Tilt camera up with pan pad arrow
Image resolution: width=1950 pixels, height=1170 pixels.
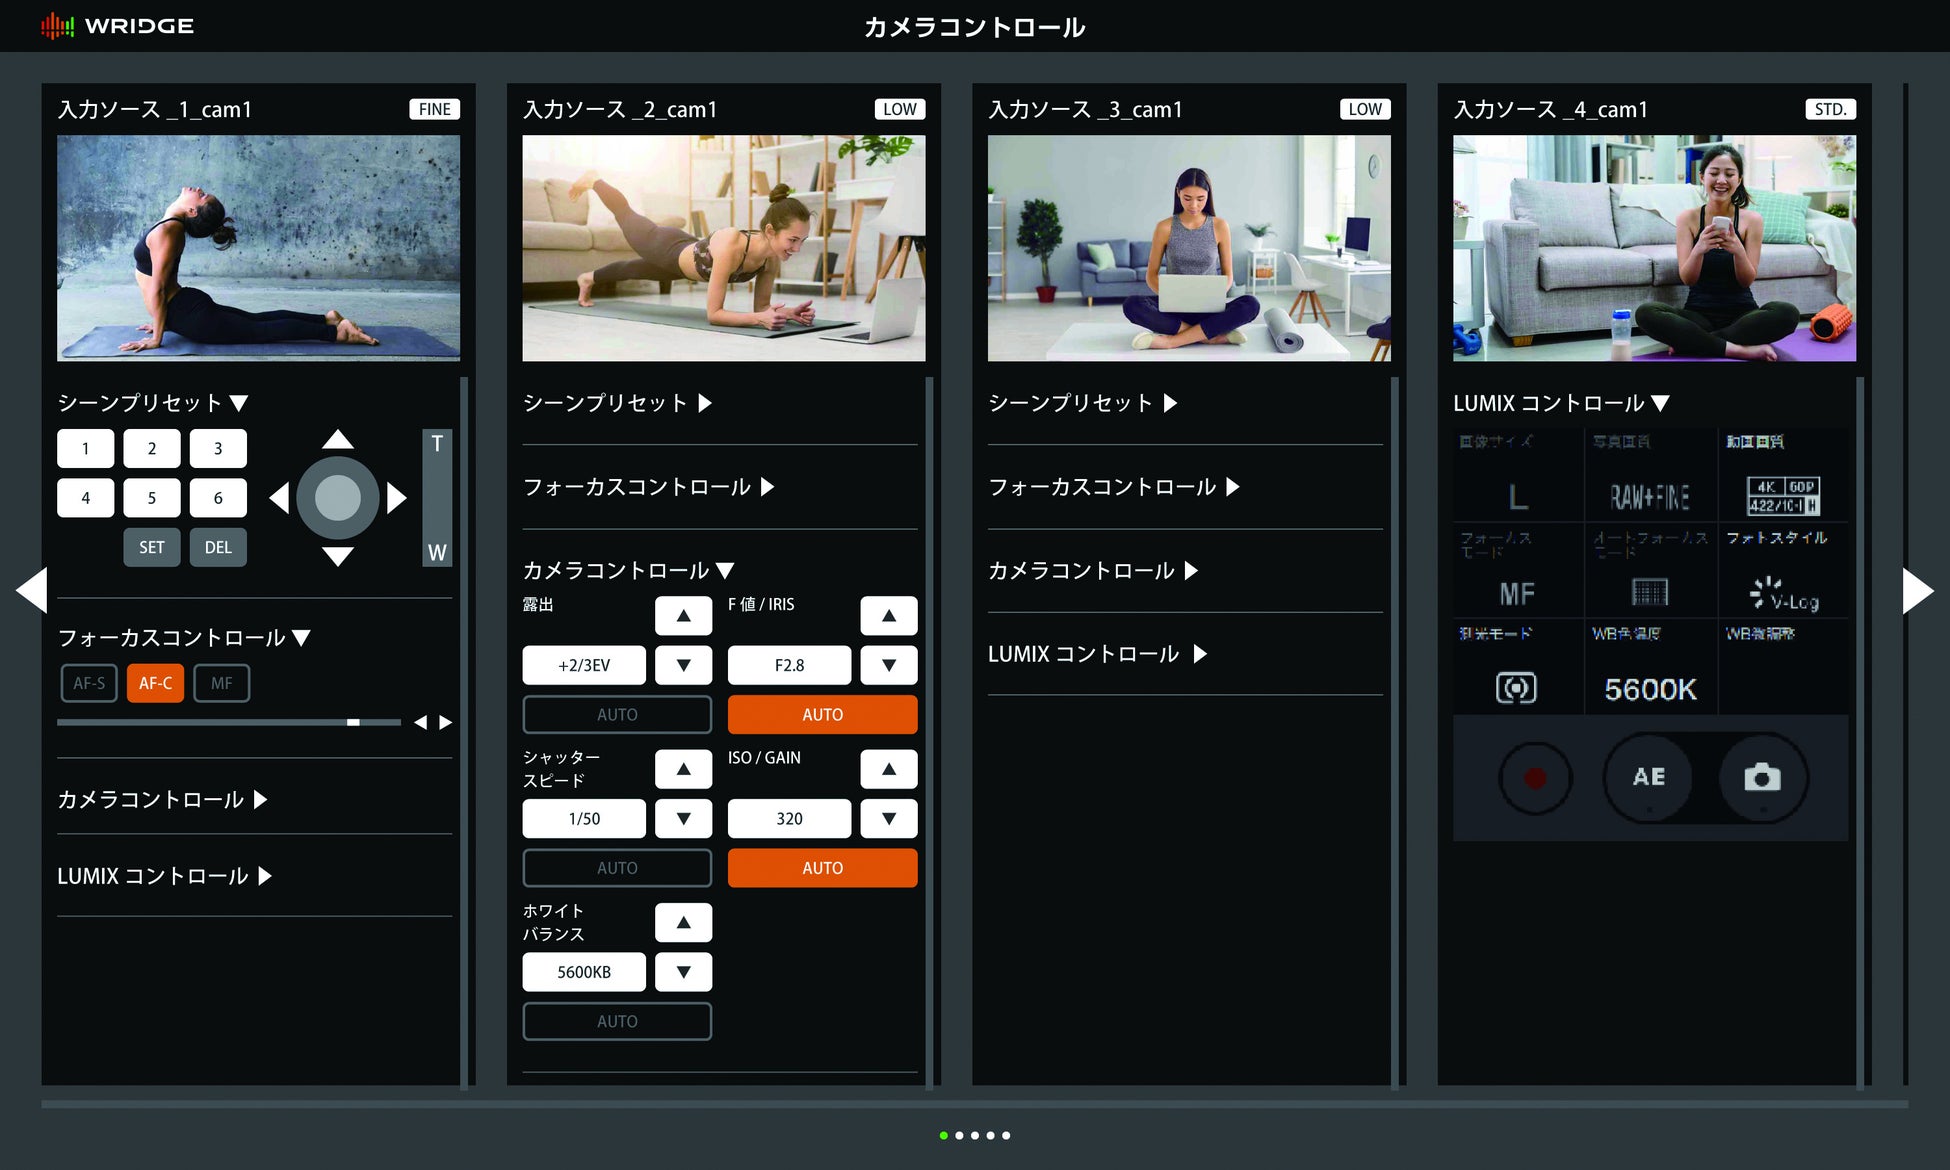(x=338, y=439)
